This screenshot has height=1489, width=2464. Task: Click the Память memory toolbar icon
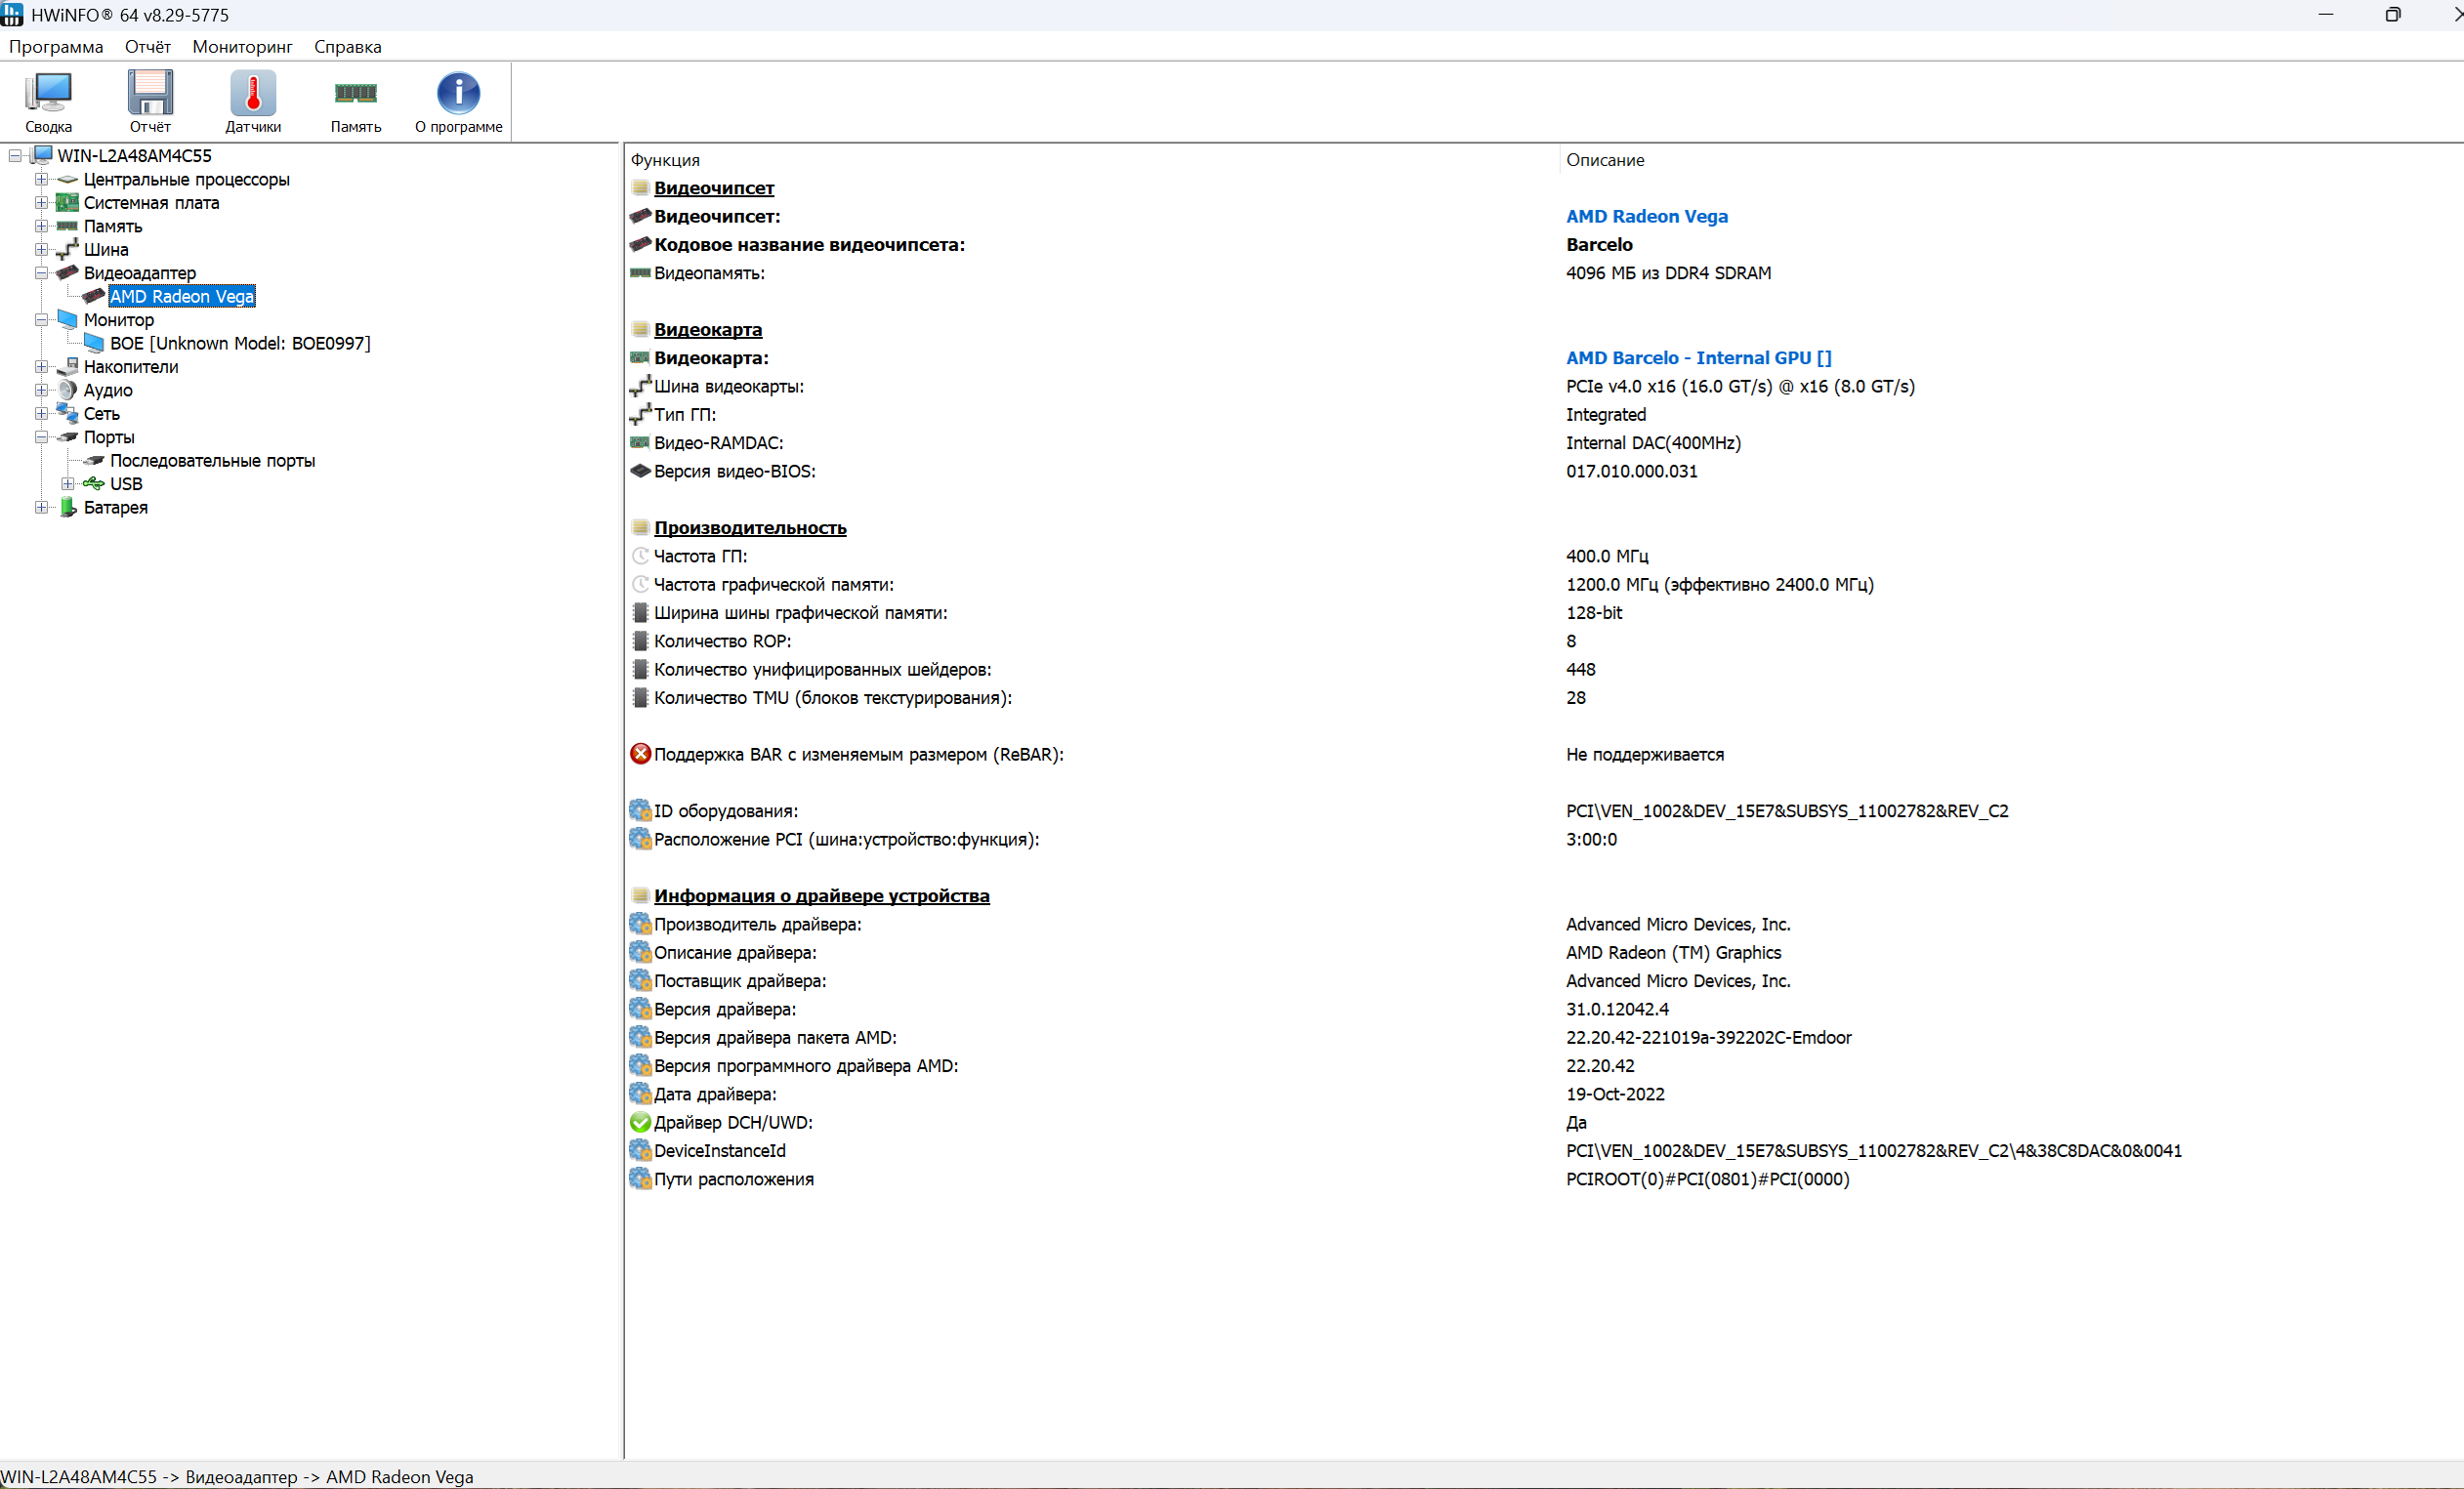[355, 93]
